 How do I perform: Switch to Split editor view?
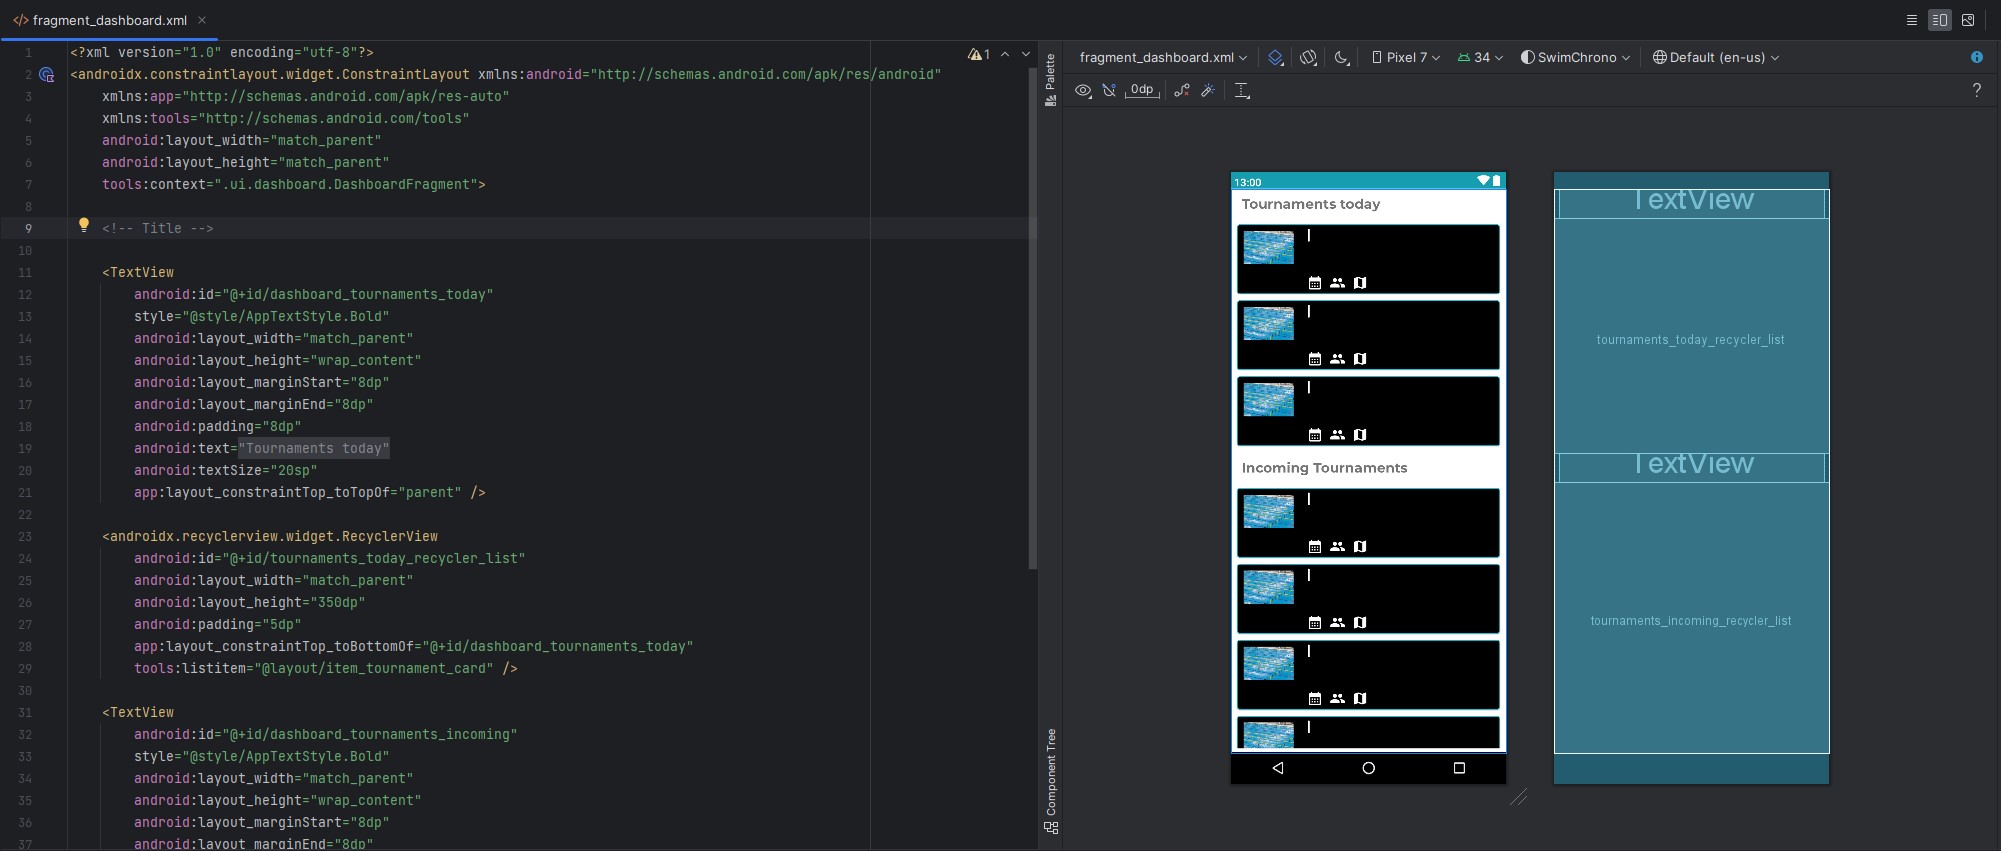click(1940, 20)
